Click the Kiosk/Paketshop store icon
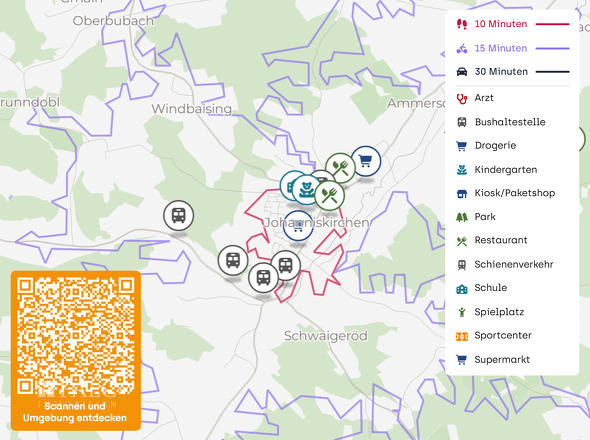The image size is (590, 440). [462, 193]
